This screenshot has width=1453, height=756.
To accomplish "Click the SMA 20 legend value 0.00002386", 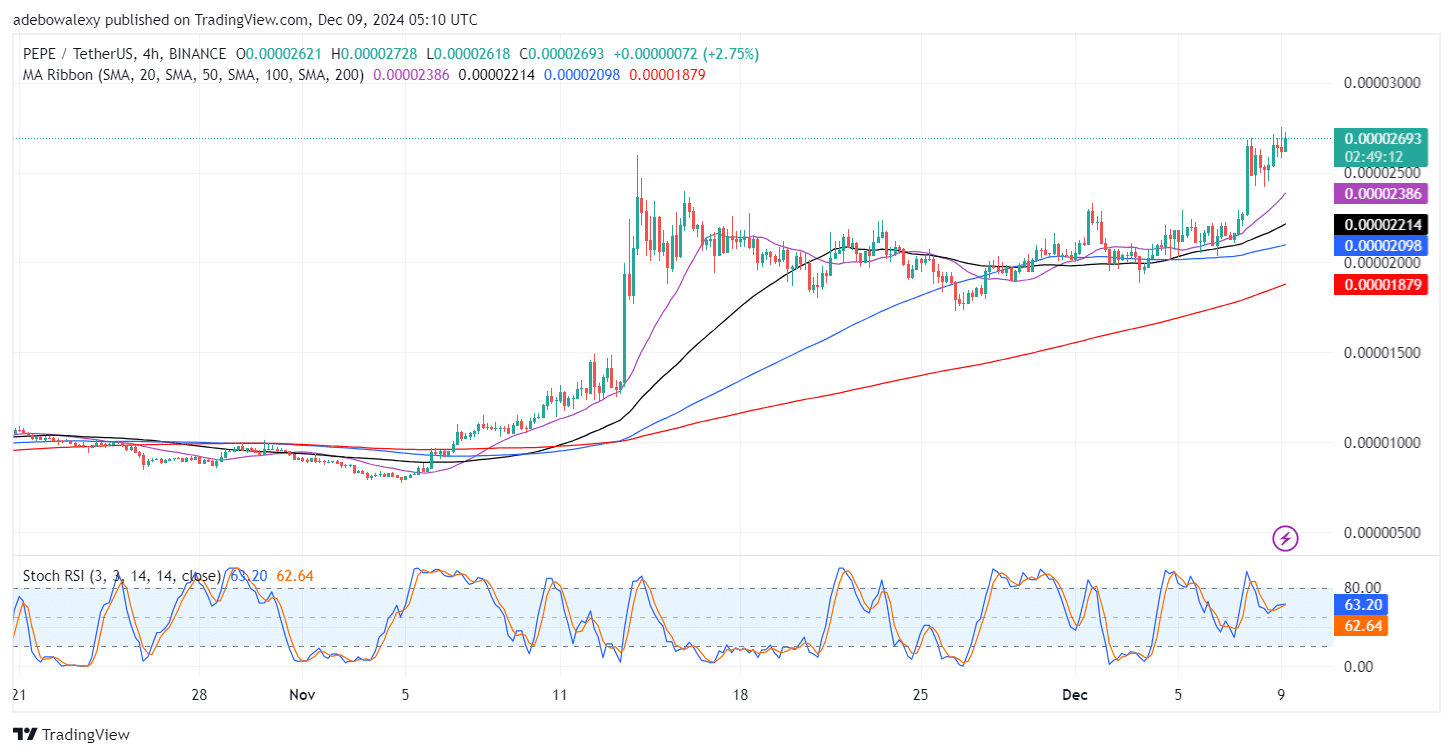I will pyautogui.click(x=413, y=75).
